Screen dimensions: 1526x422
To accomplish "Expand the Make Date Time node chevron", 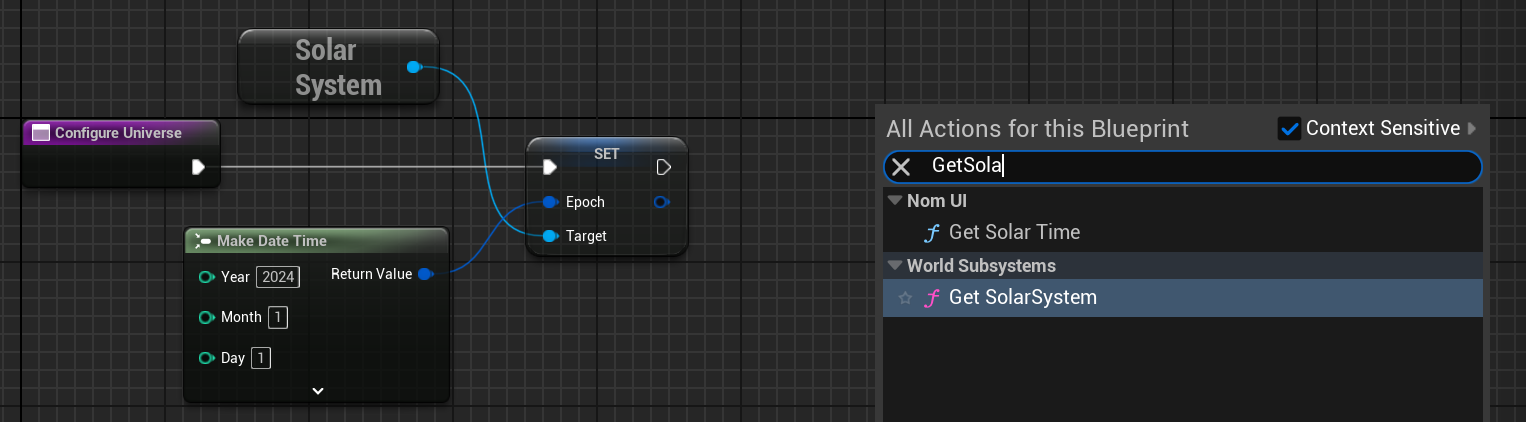I will 318,390.
